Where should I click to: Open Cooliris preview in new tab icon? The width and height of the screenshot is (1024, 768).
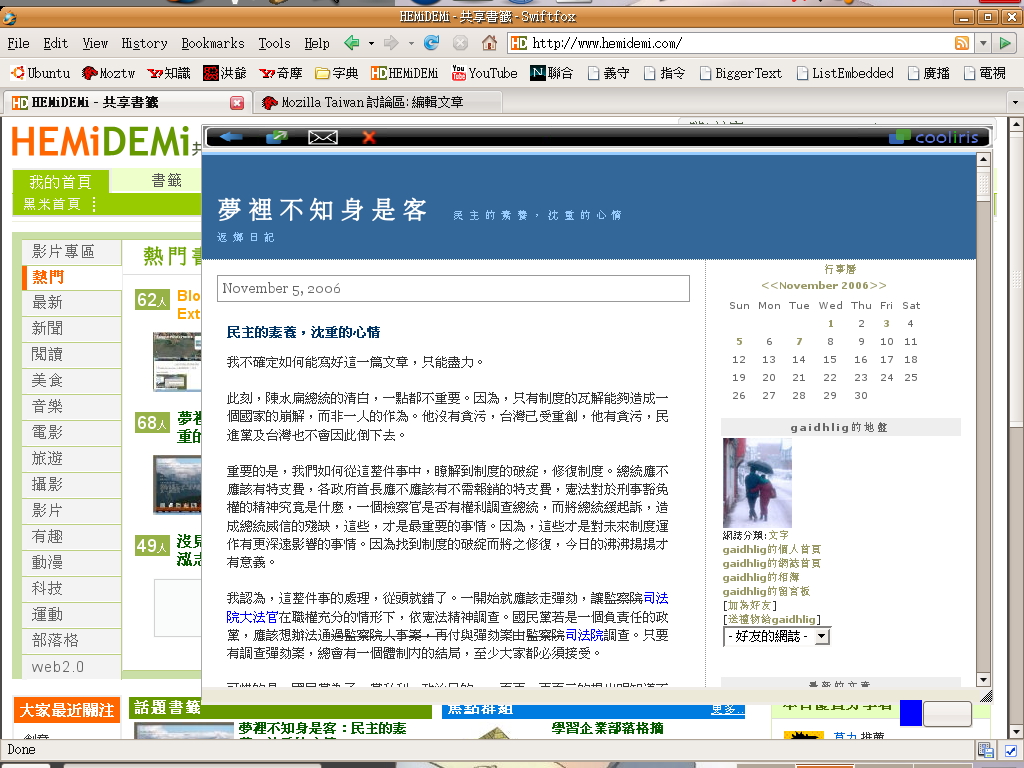(277, 137)
